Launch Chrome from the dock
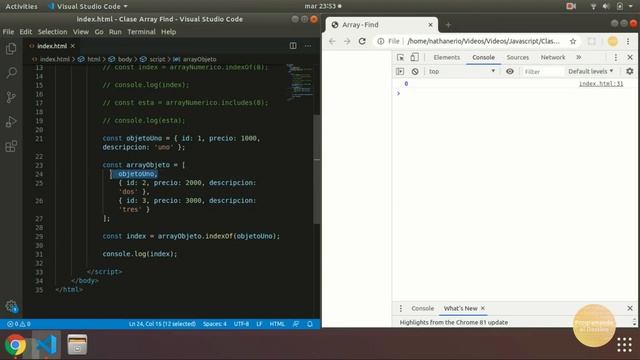Image resolution: width=640 pixels, height=360 pixels. 15,345
